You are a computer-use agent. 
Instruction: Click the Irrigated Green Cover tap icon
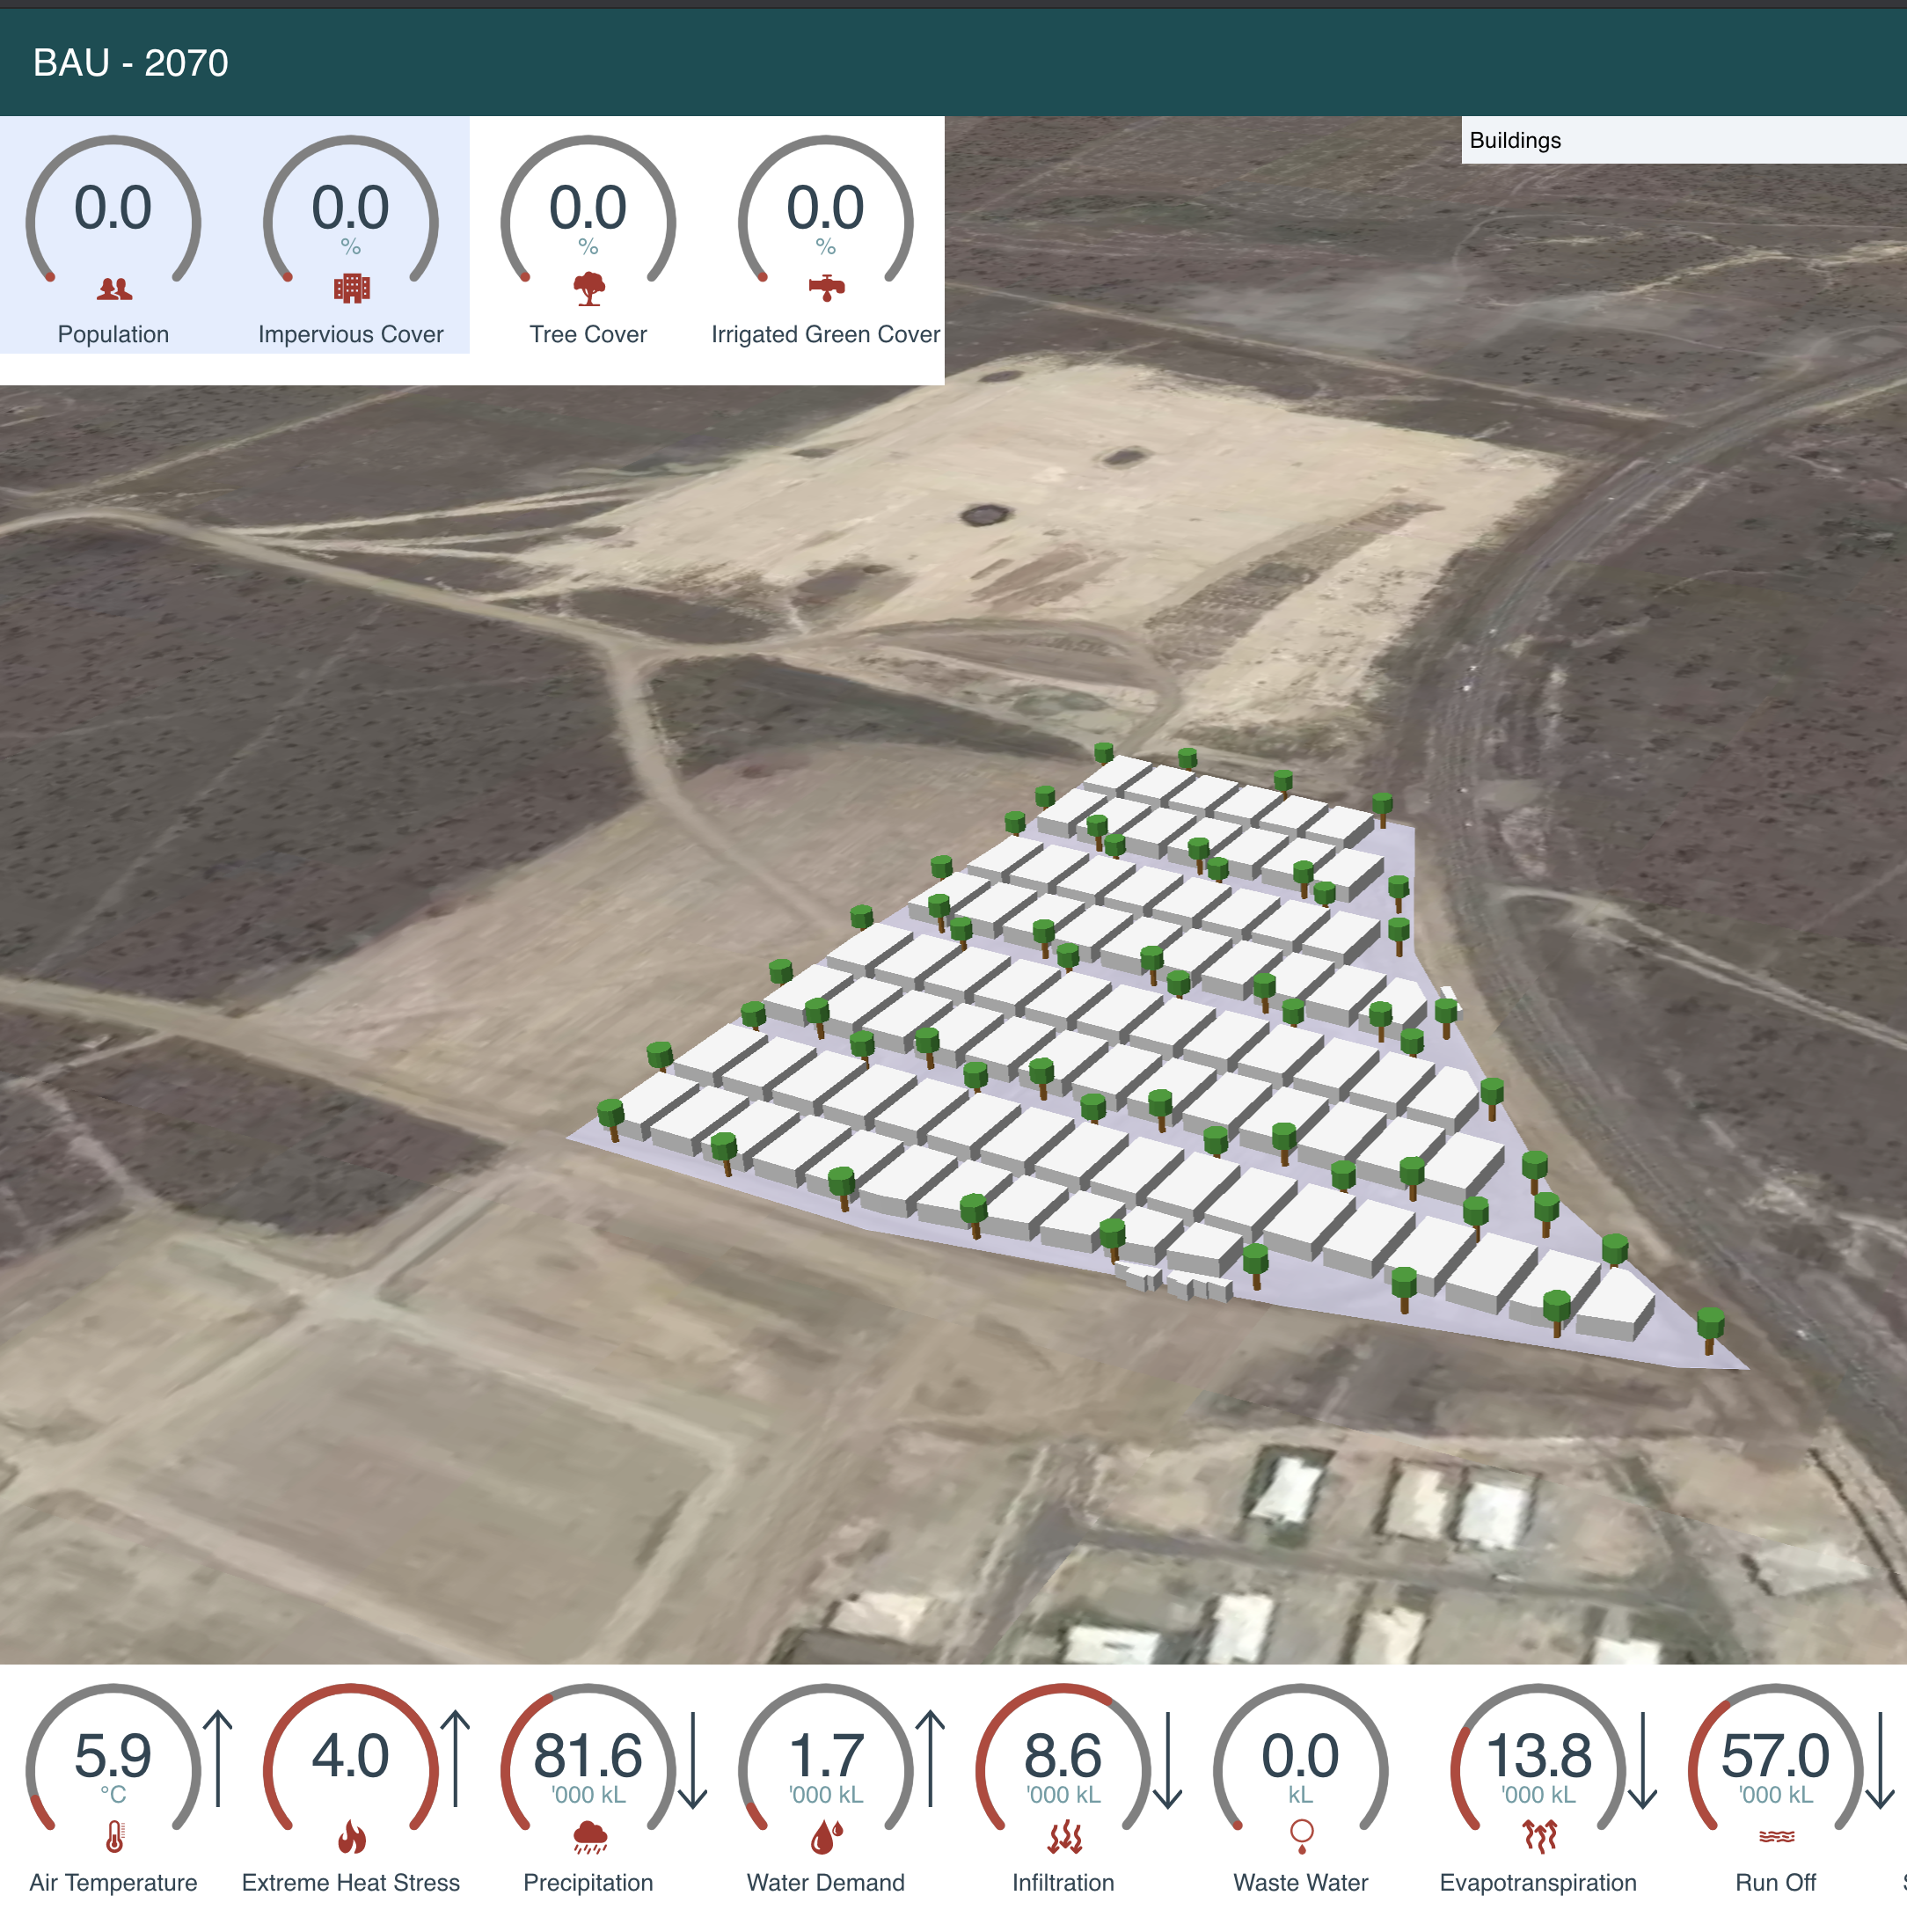[826, 288]
